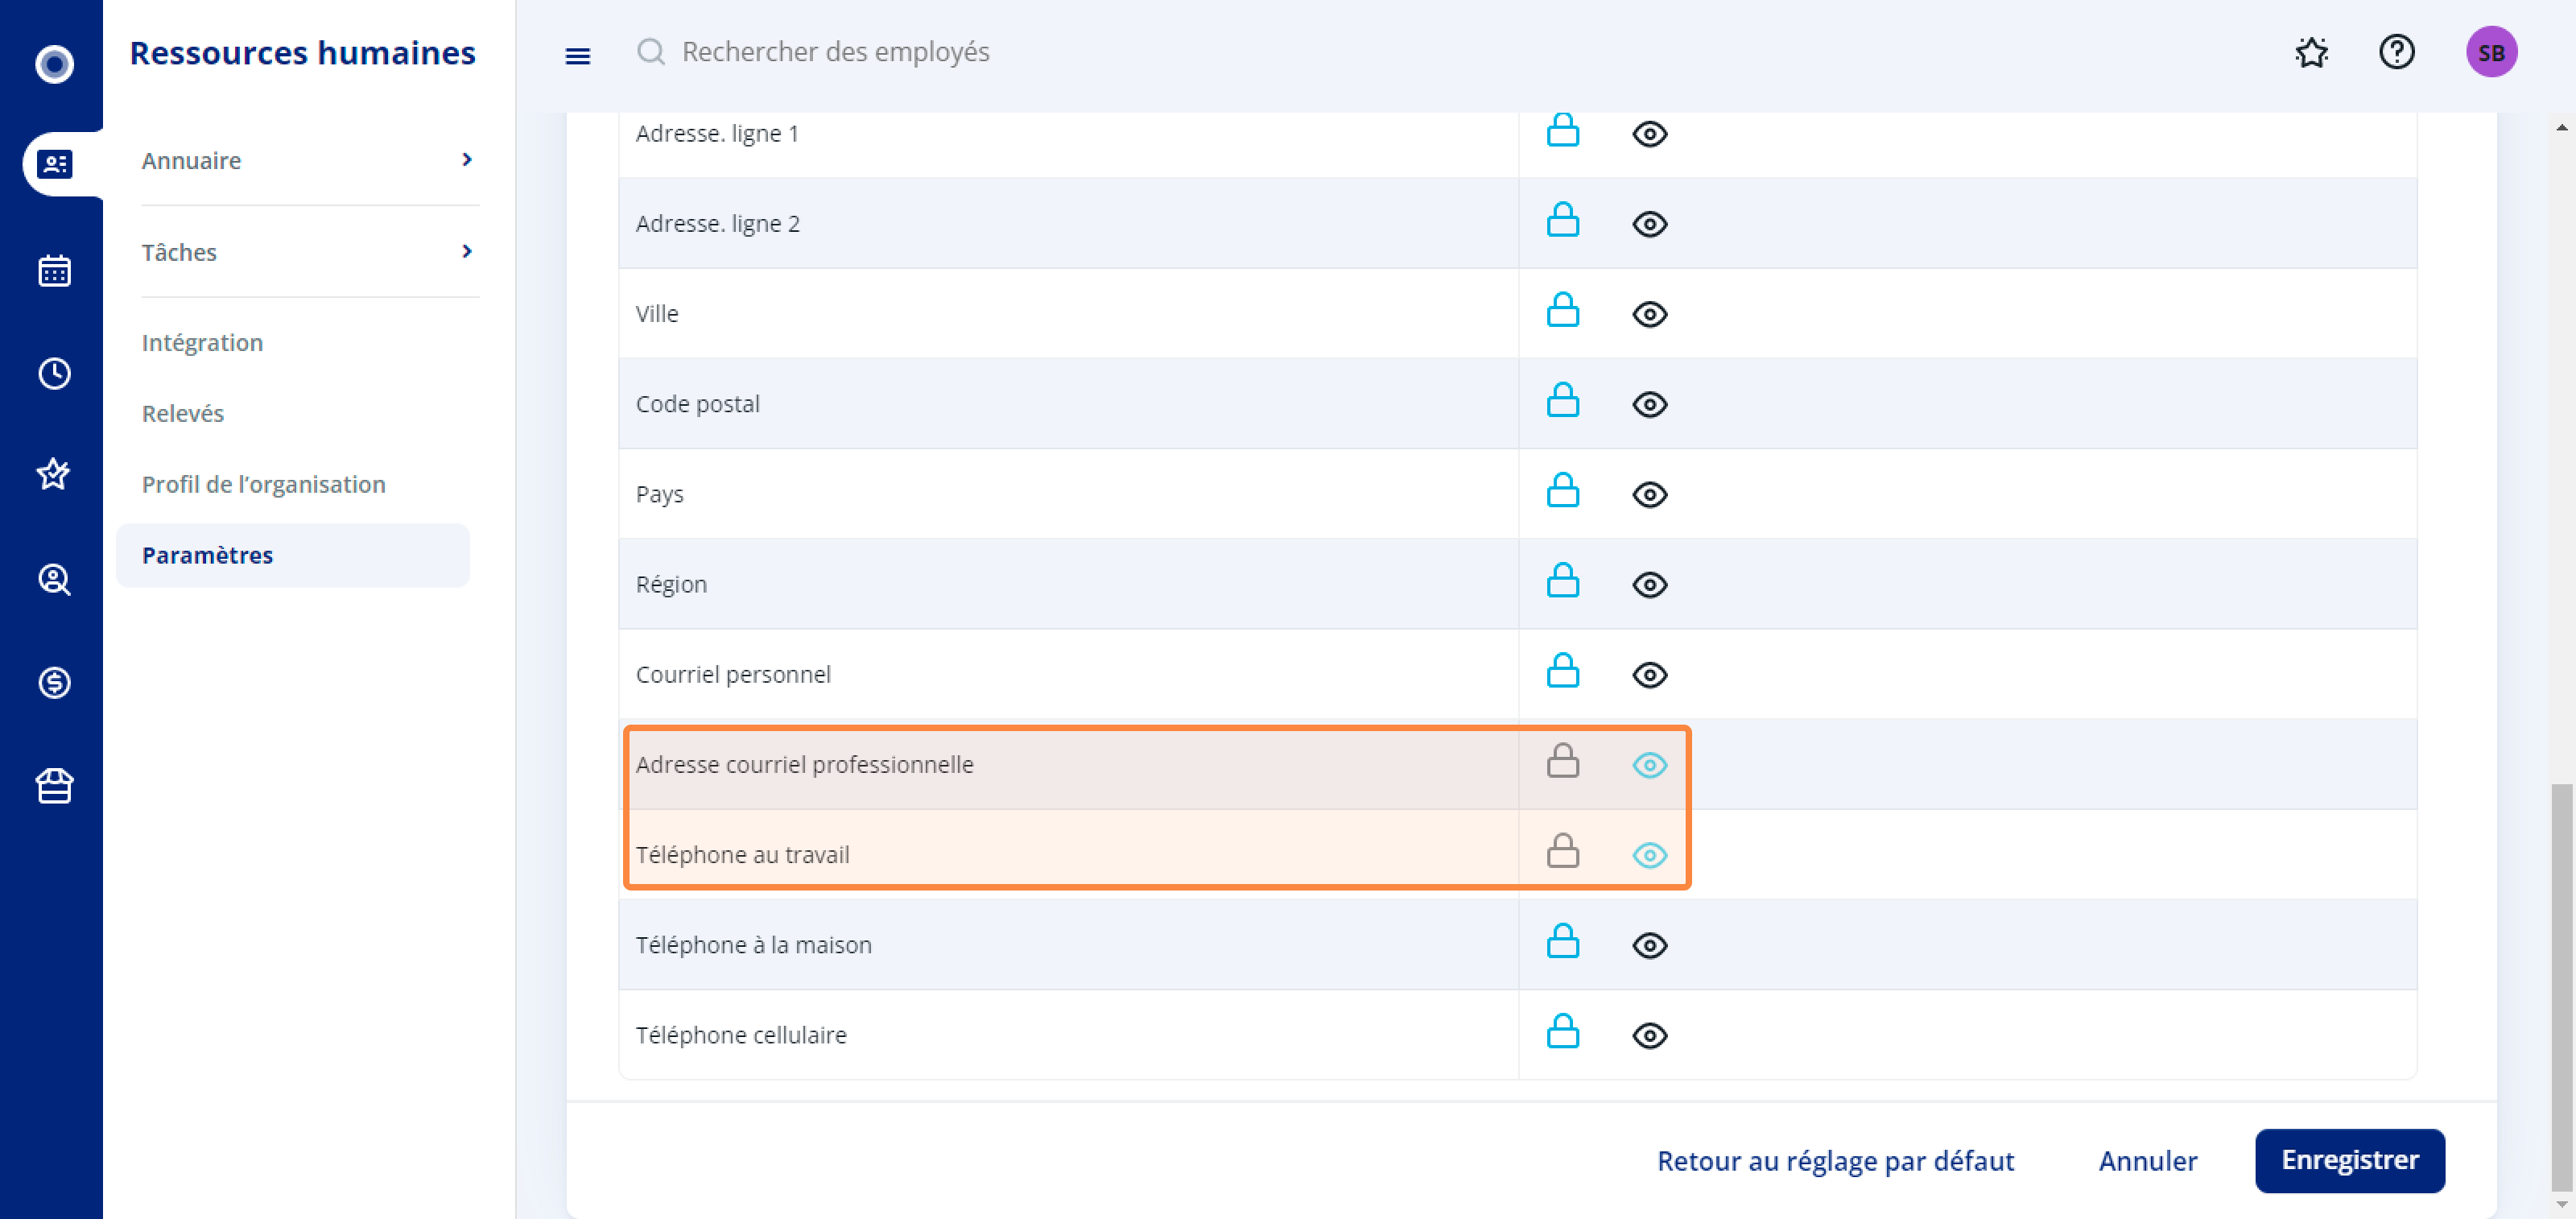2576x1219 pixels.
Task: Open the home logo icon in sidebar
Action: click(x=54, y=64)
